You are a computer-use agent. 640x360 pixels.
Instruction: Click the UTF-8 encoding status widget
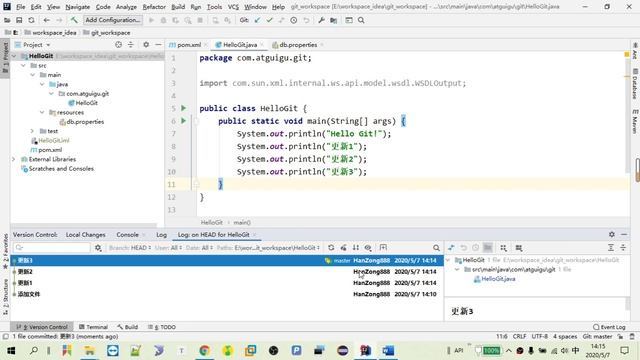tap(539, 336)
